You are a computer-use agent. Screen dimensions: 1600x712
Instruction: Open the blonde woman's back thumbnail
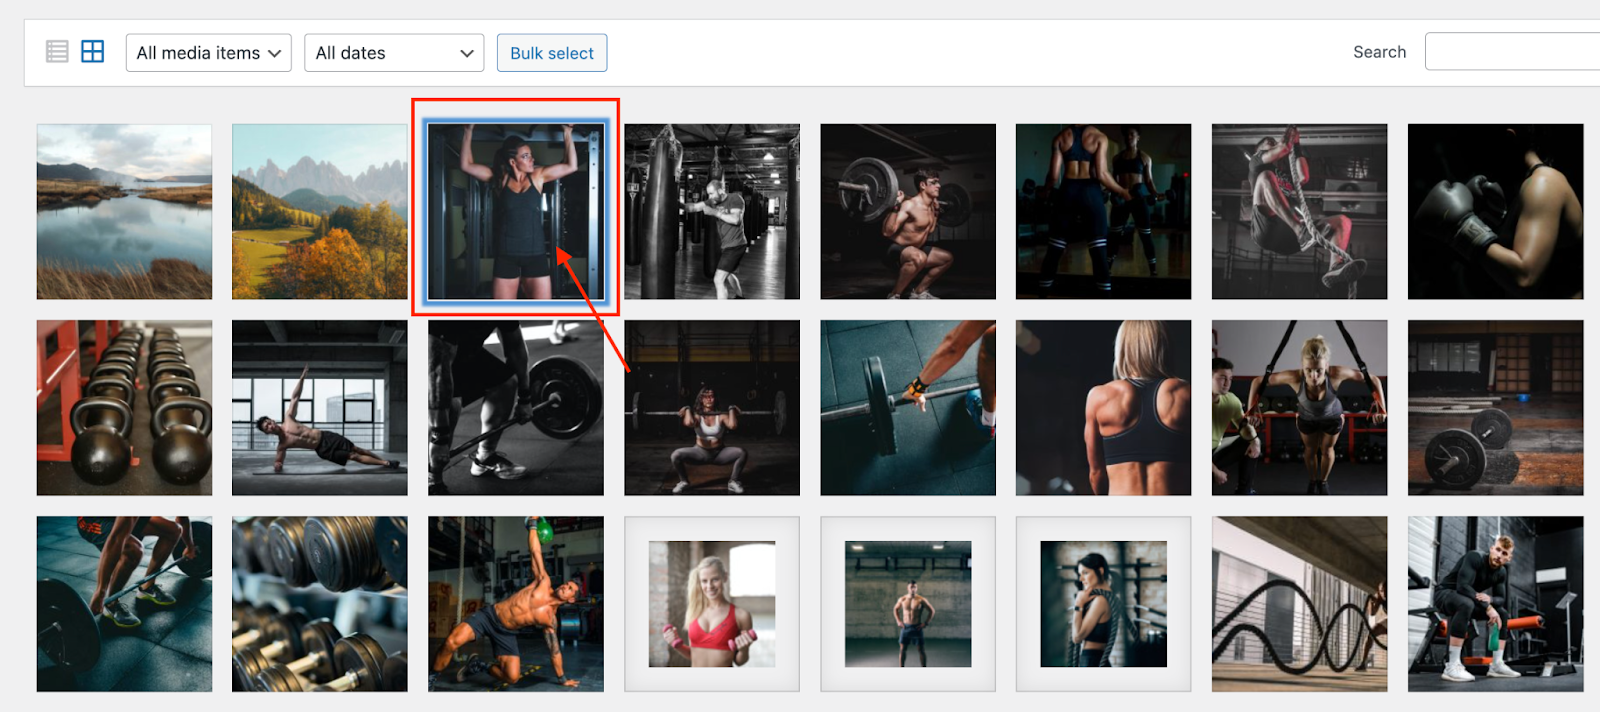click(x=1104, y=408)
